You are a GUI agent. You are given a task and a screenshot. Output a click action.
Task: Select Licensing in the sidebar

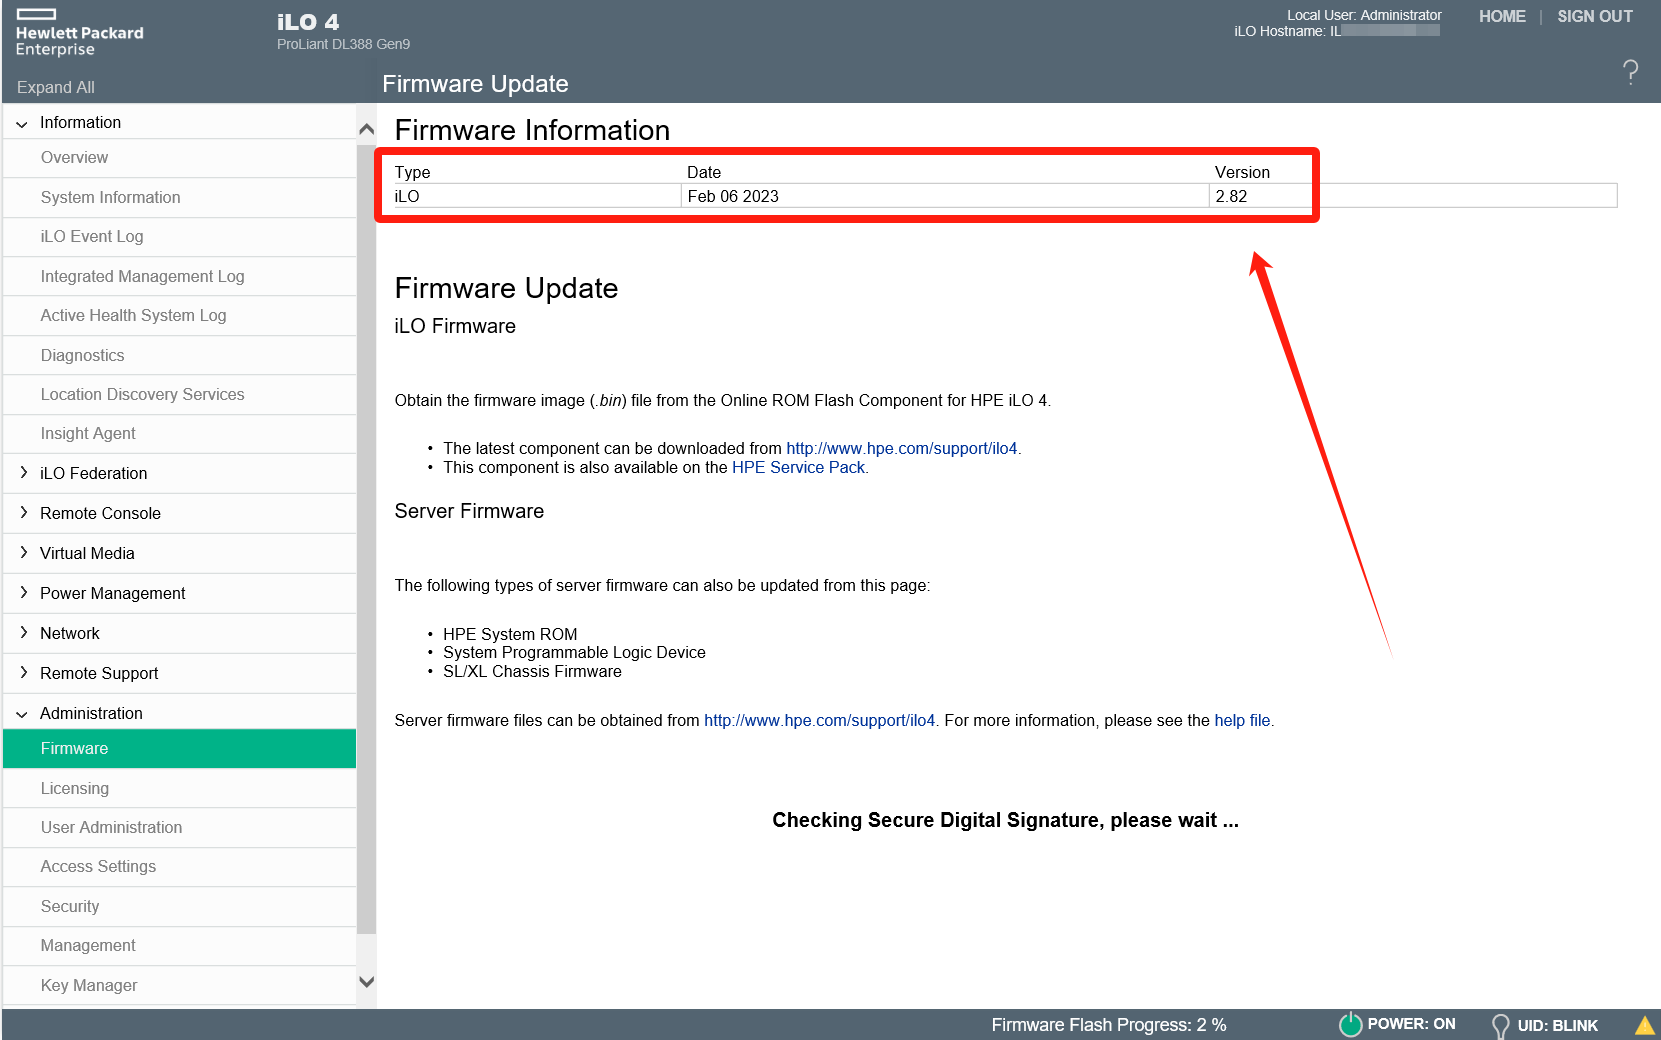(75, 789)
